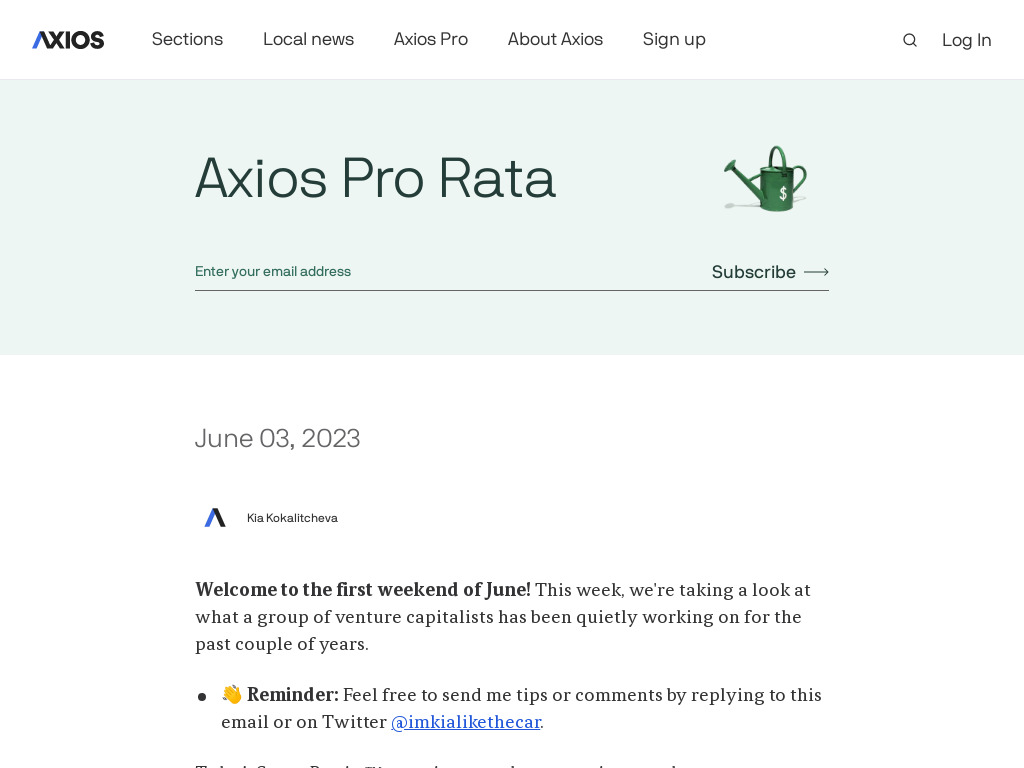Click the author avatar Axios icon
The image size is (1024, 768).
(215, 518)
